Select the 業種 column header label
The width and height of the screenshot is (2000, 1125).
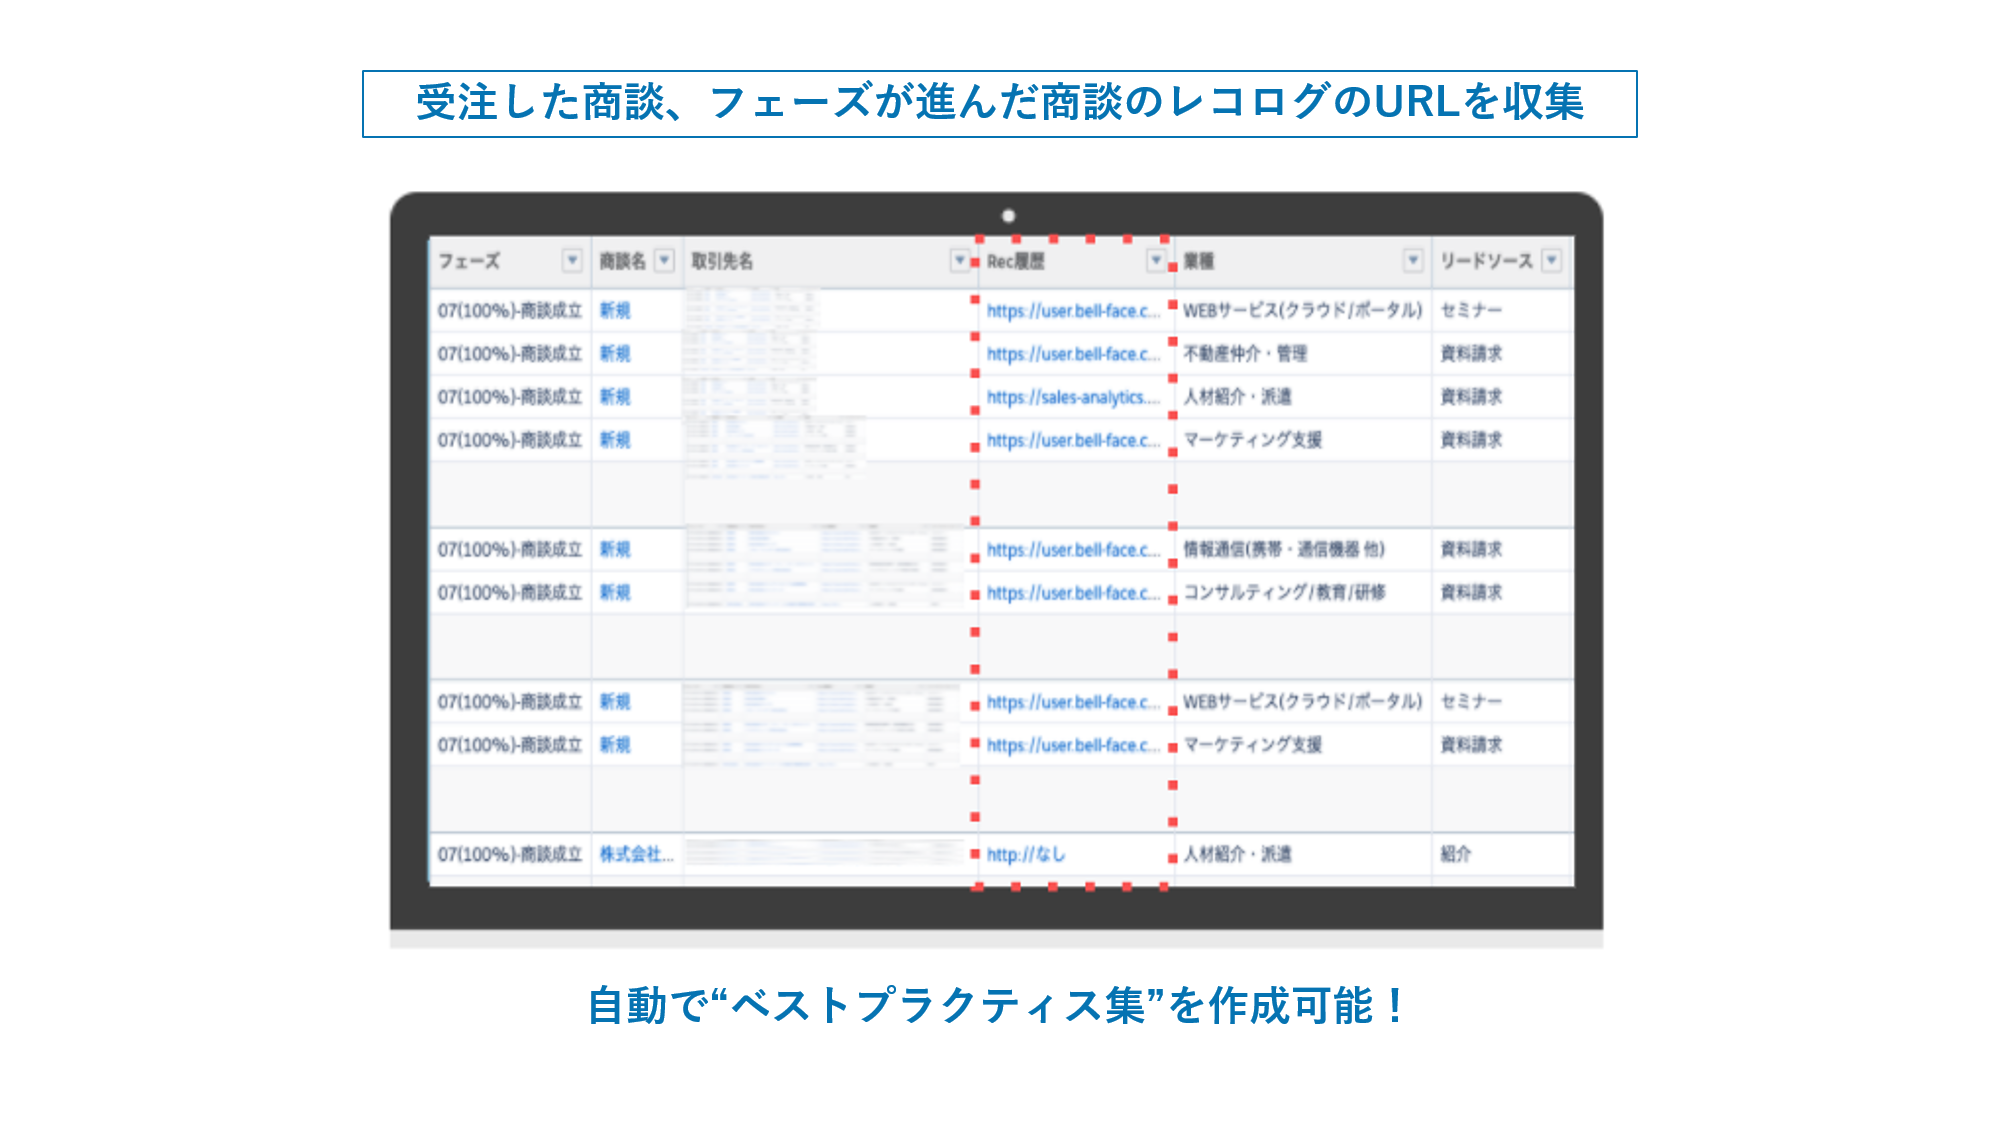tap(1198, 261)
